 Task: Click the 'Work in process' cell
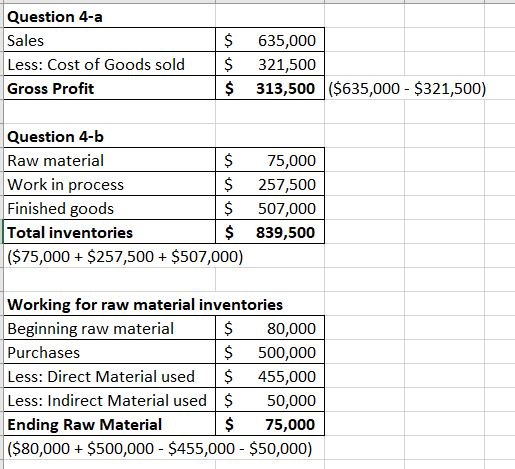(x=109, y=184)
